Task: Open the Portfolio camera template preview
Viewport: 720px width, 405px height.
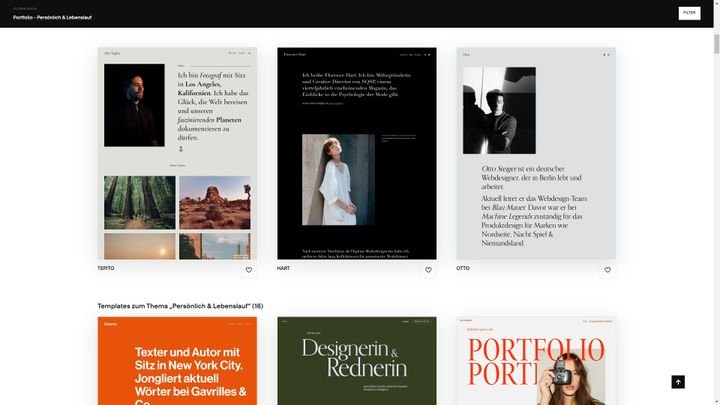Action: click(536, 361)
